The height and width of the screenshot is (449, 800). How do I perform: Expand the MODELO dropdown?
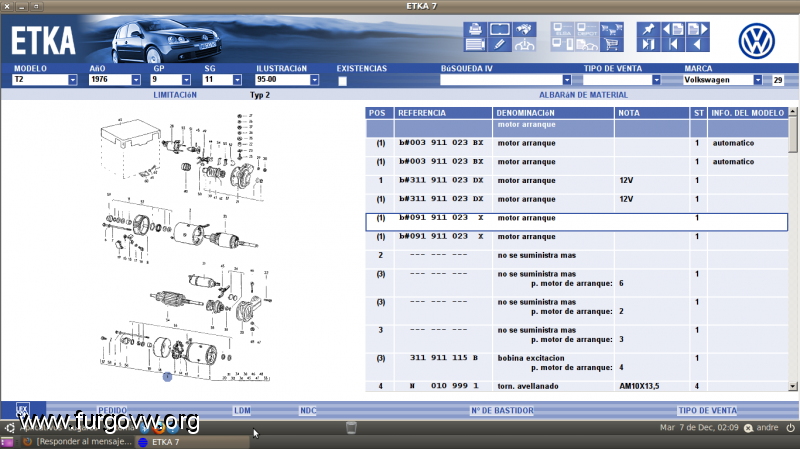coord(72,80)
